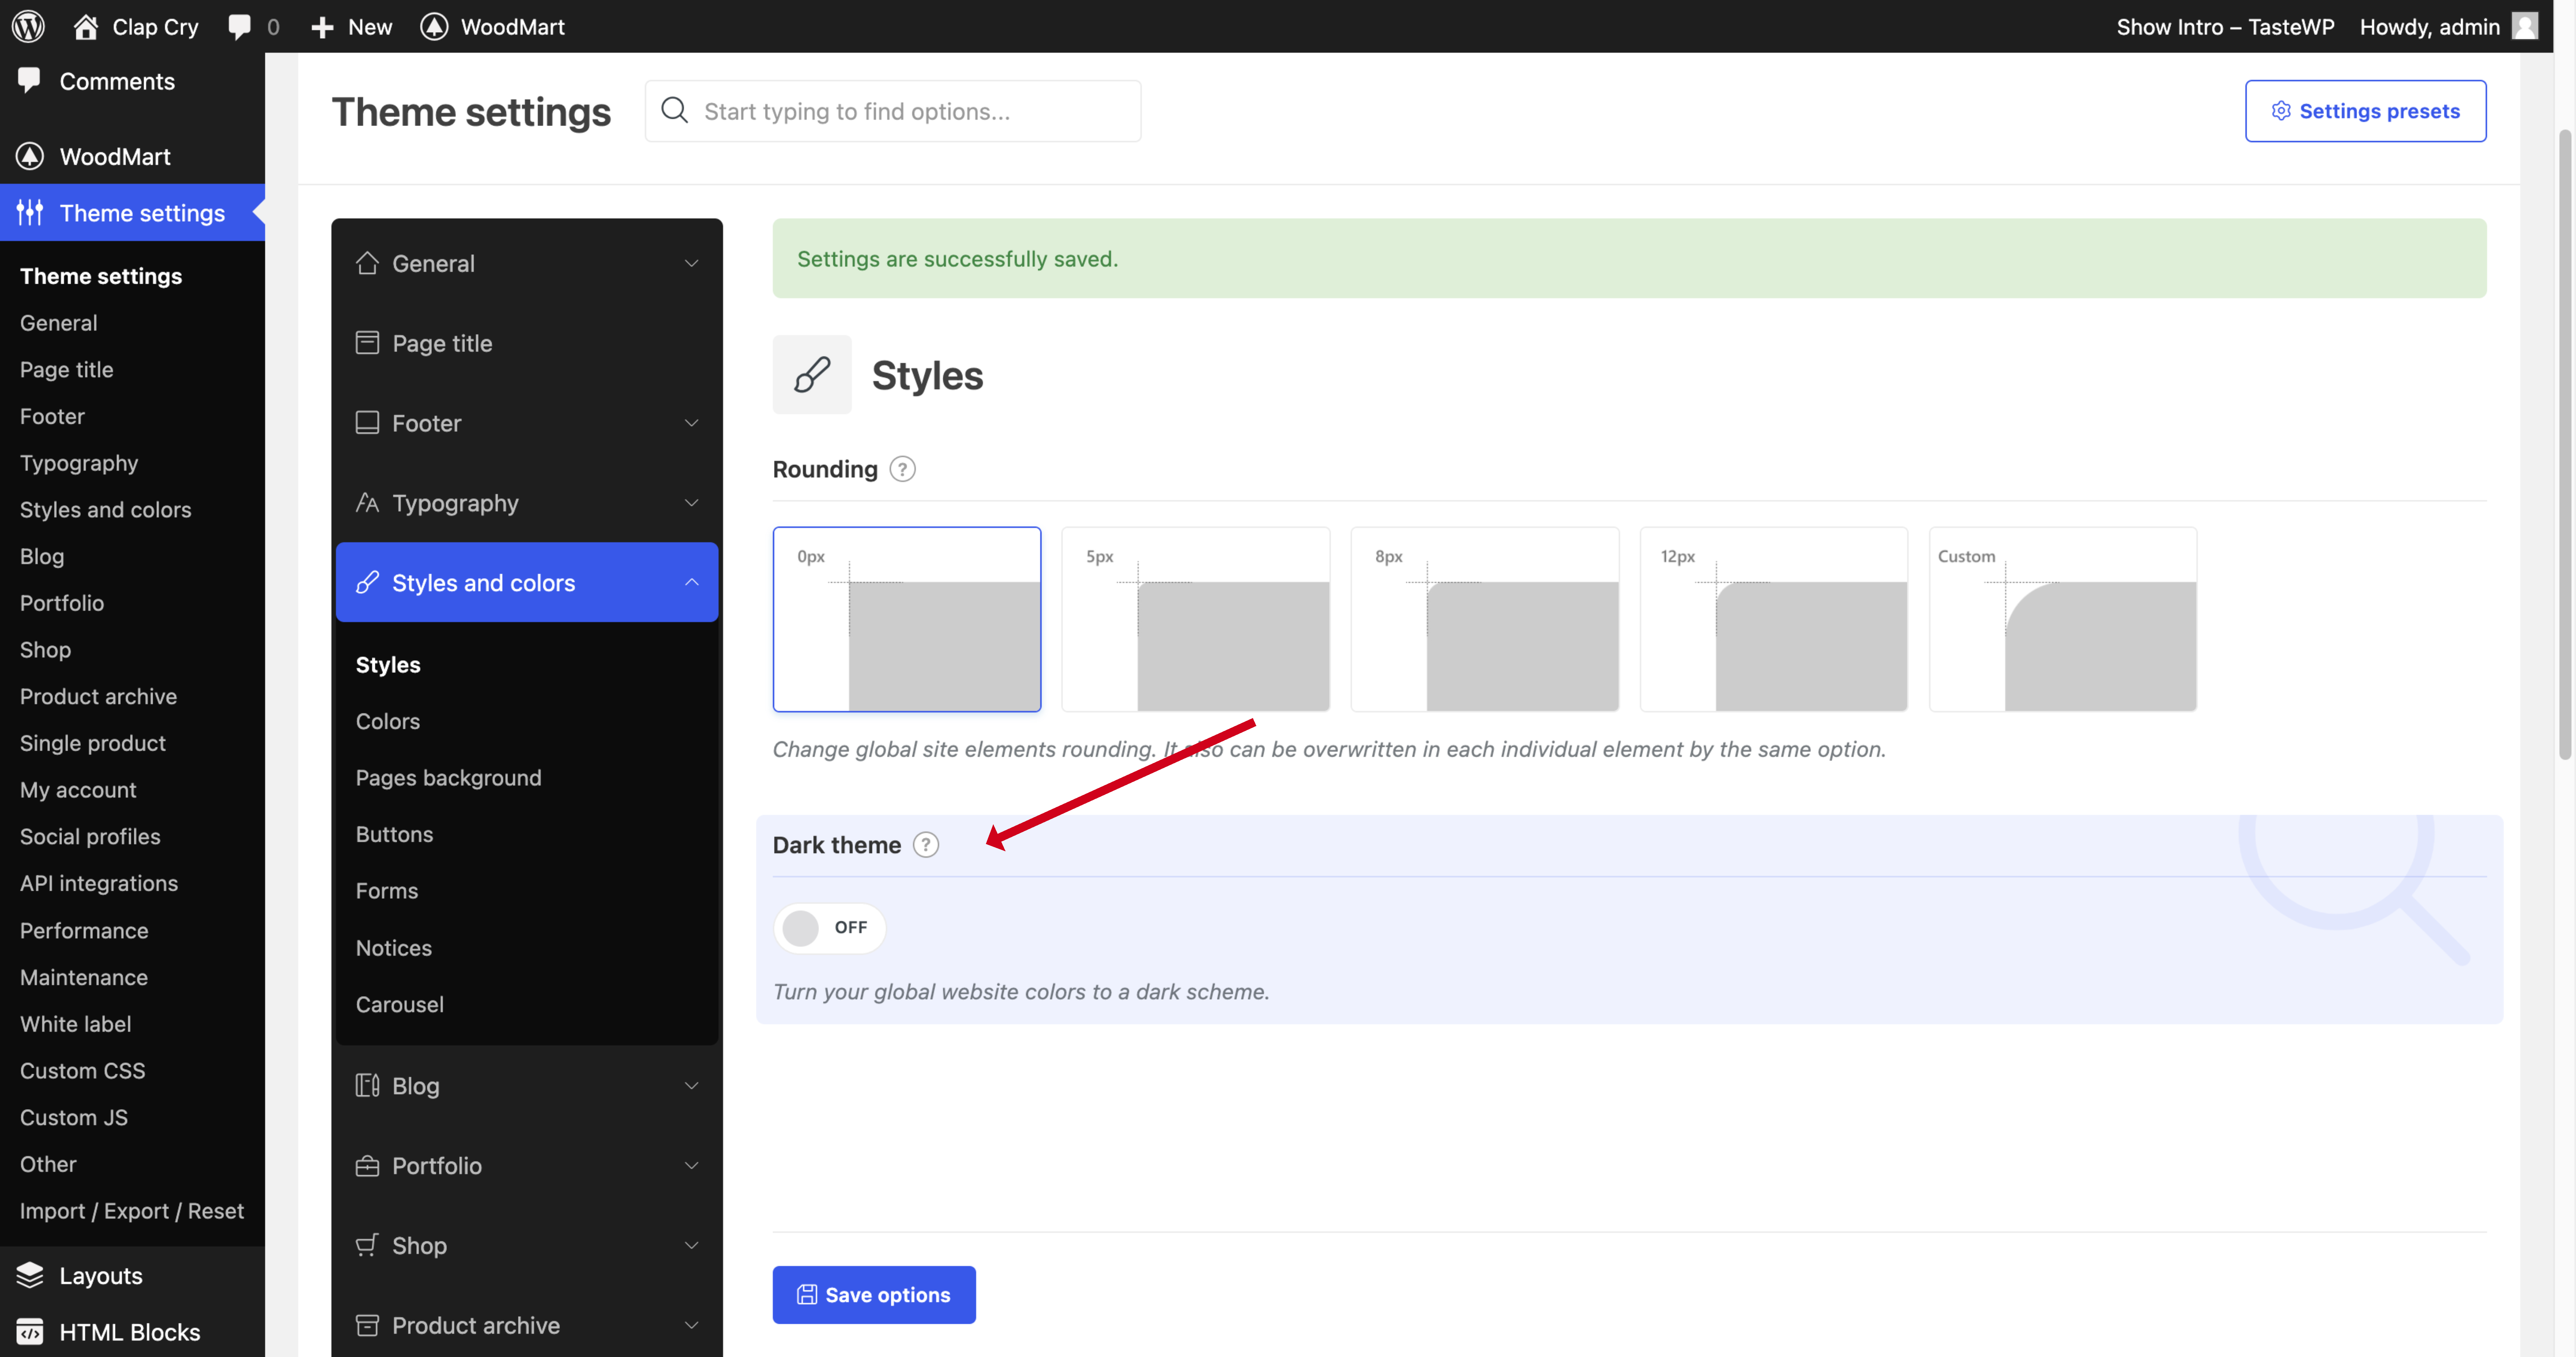This screenshot has width=2576, height=1357.
Task: Click the Save options button
Action: pos(874,1295)
